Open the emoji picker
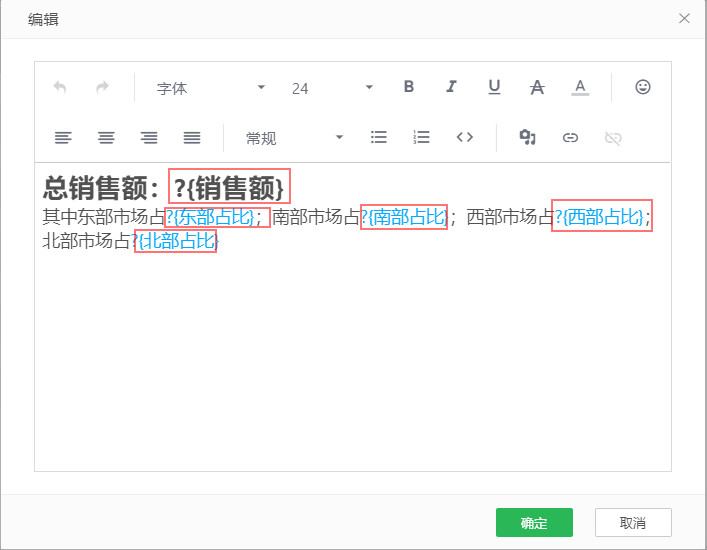Viewport: 707px width, 550px height. [643, 87]
